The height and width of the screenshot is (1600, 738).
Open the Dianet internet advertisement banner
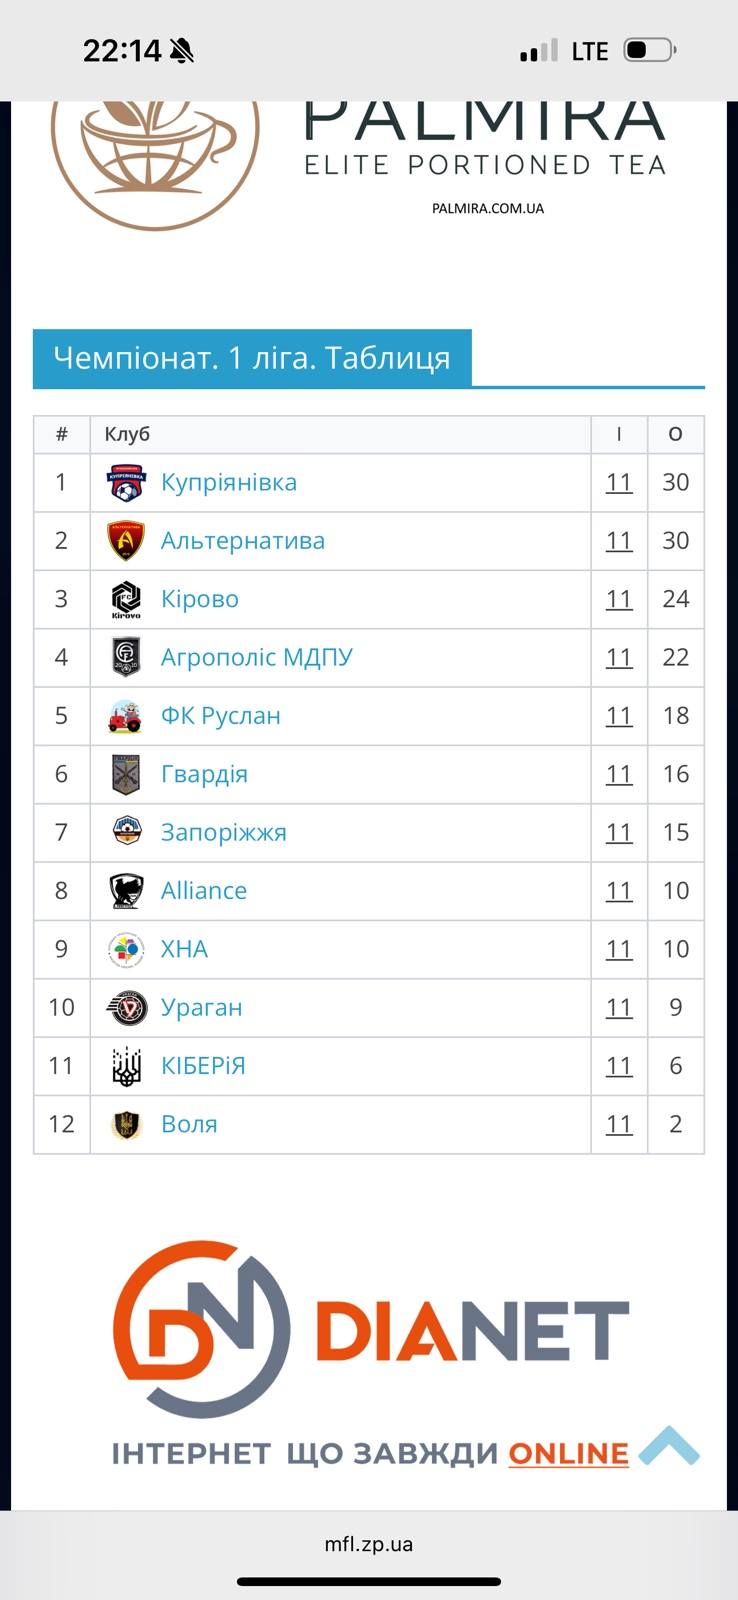[x=370, y=1350]
